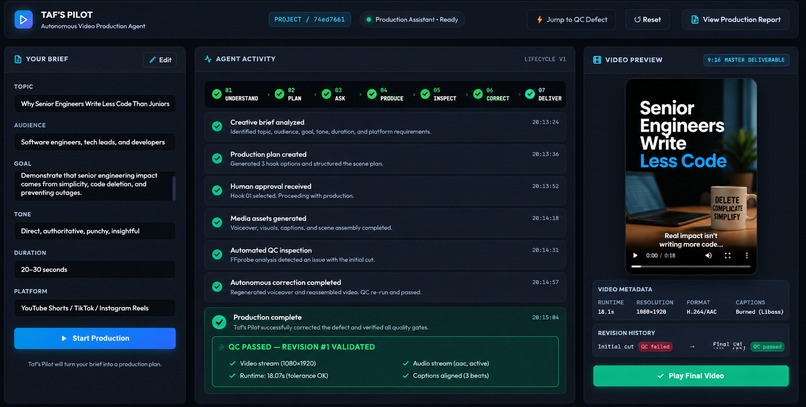The width and height of the screenshot is (806, 407).
Task: Click Play Final Video button
Action: tap(691, 376)
